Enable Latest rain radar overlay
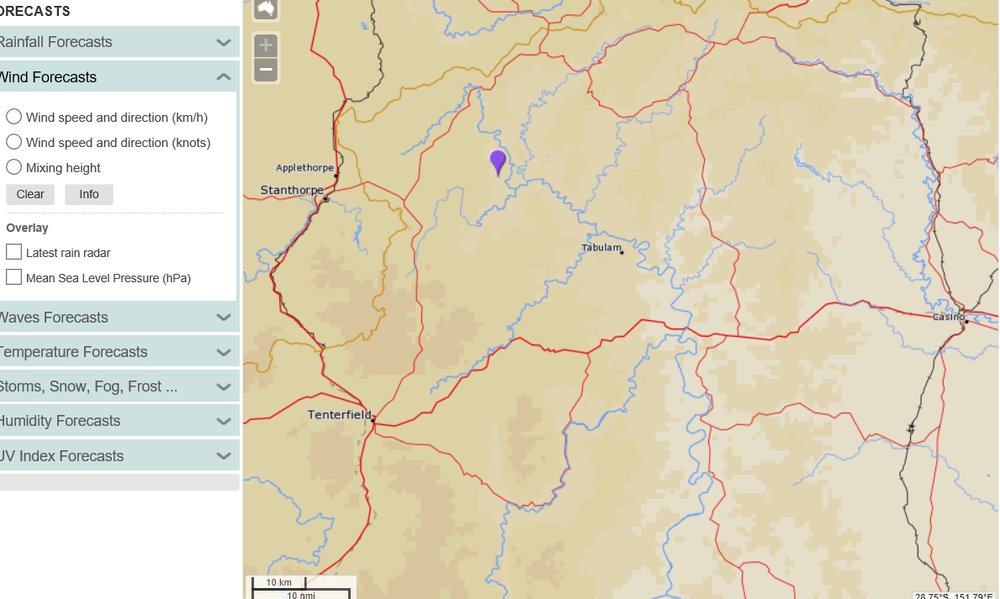The image size is (1000, 599). click(14, 251)
